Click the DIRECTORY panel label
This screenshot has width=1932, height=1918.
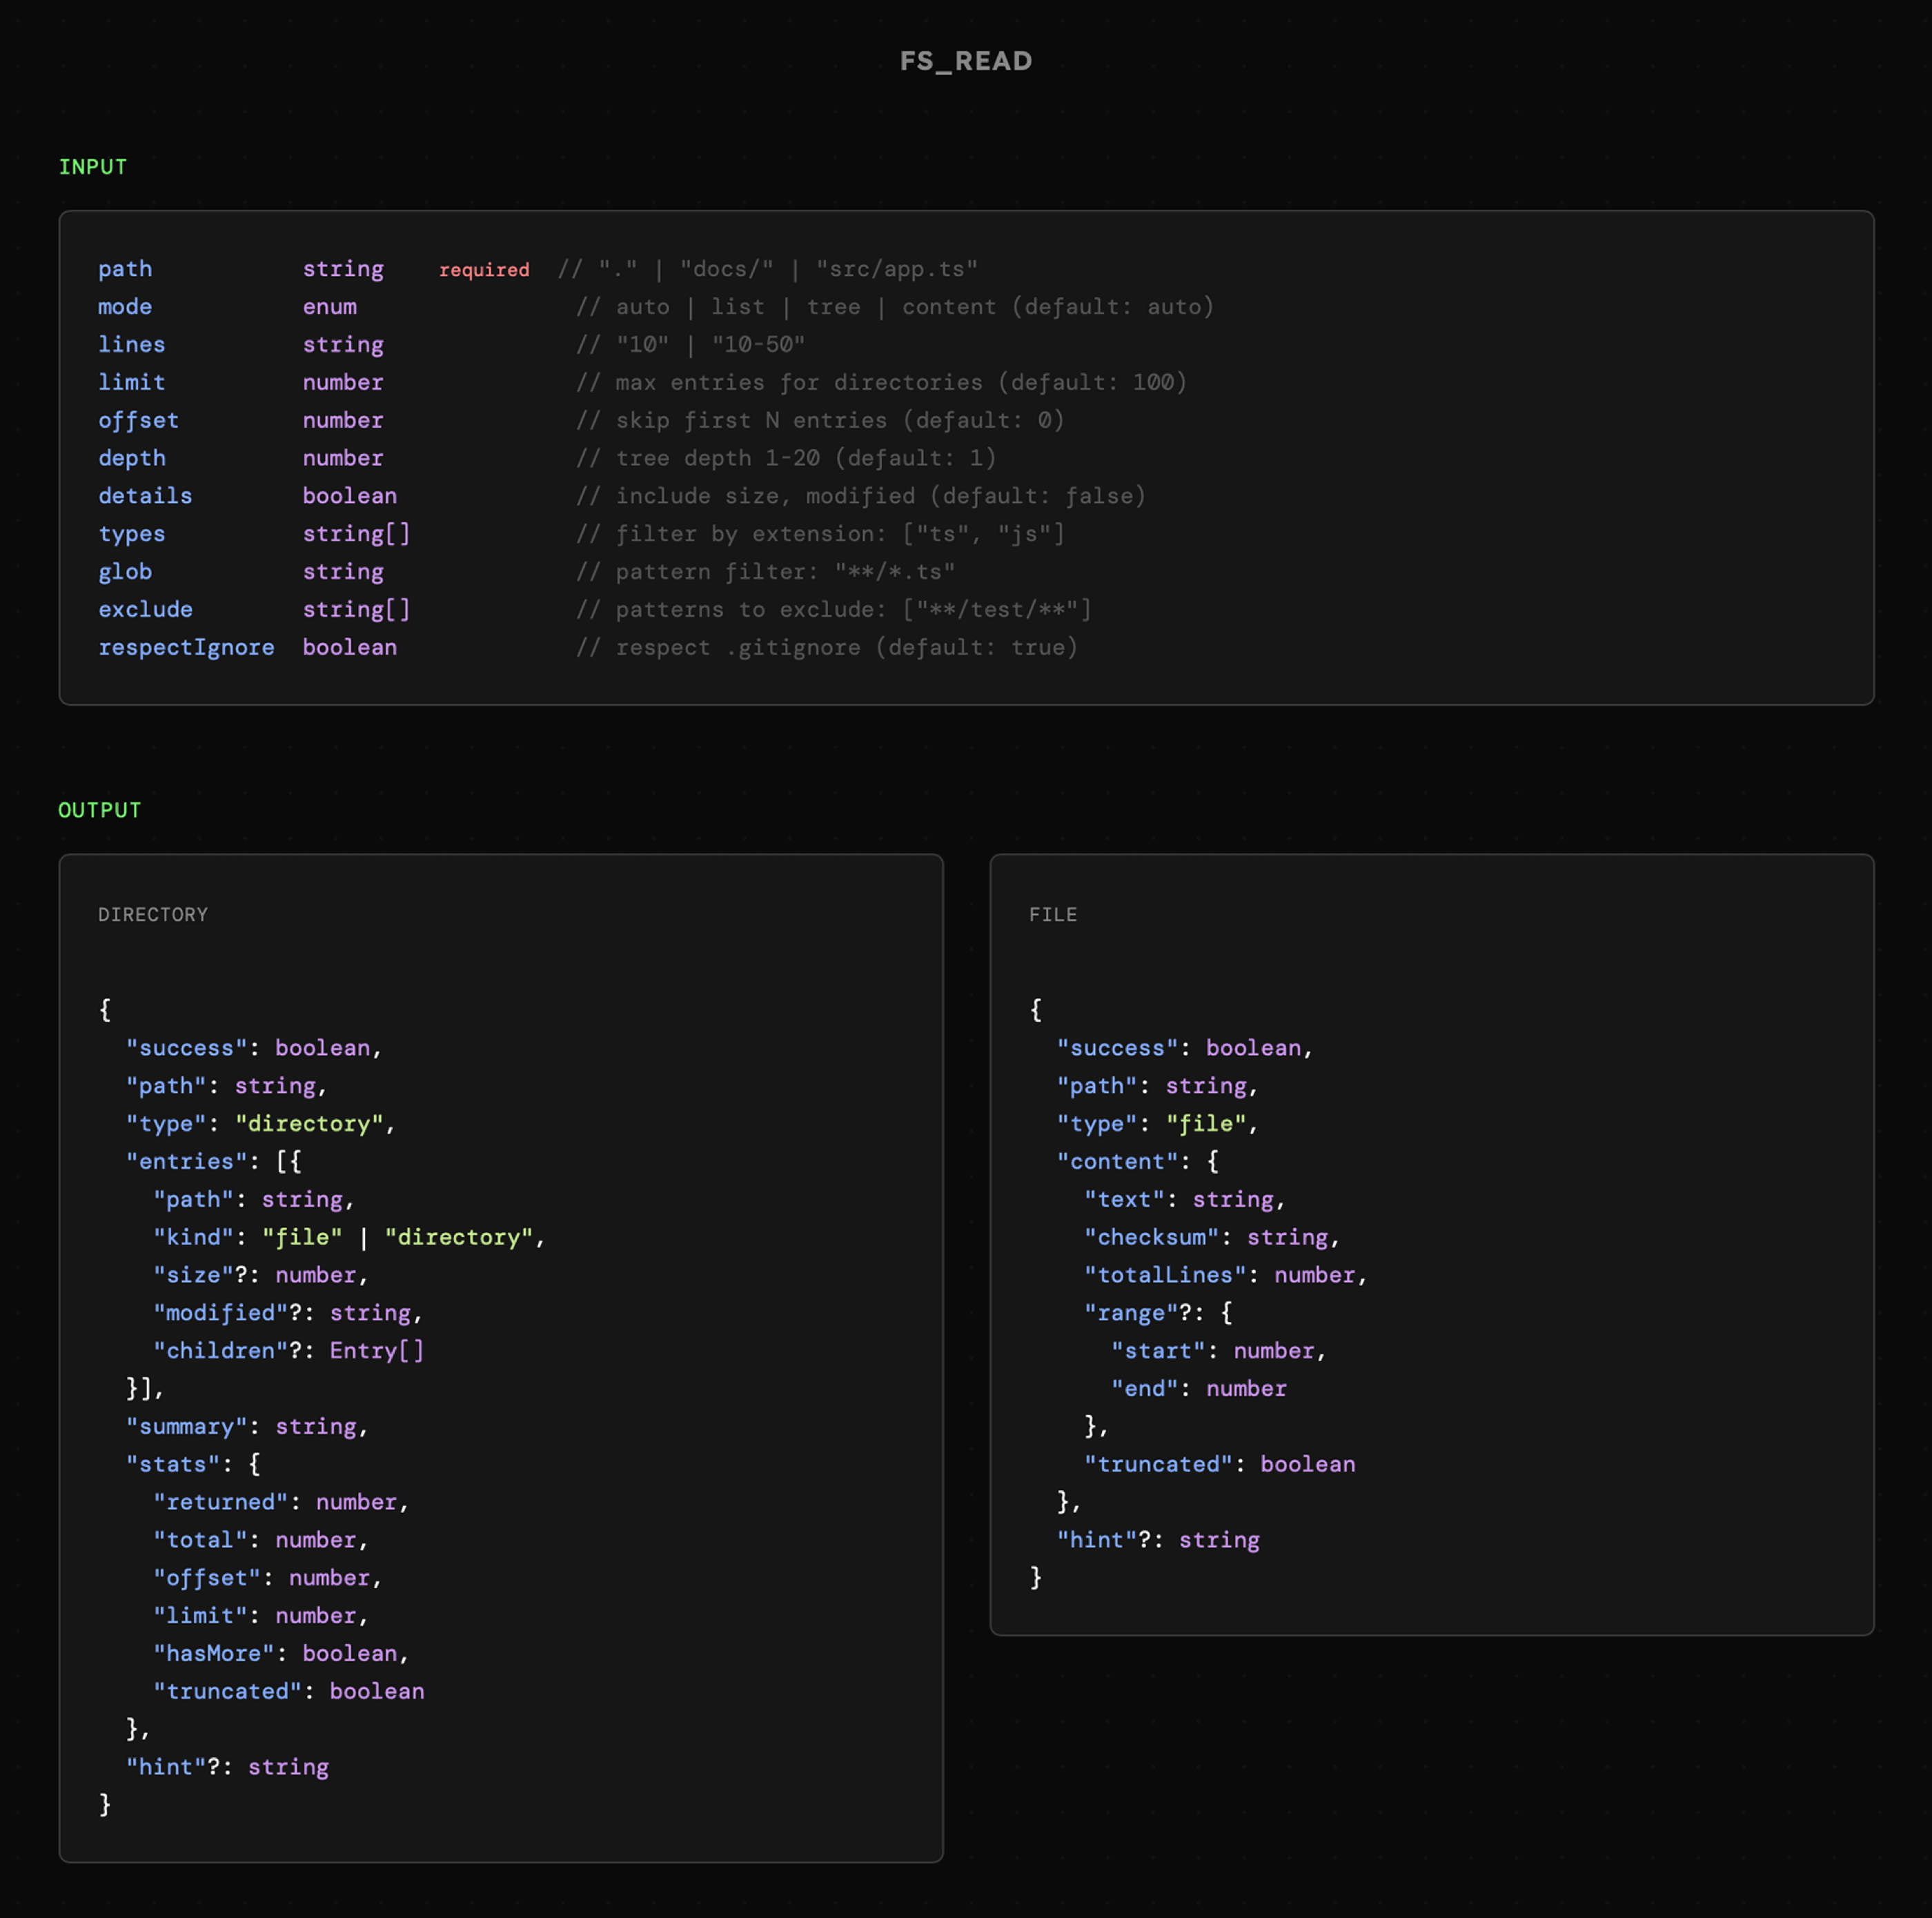pos(153,914)
